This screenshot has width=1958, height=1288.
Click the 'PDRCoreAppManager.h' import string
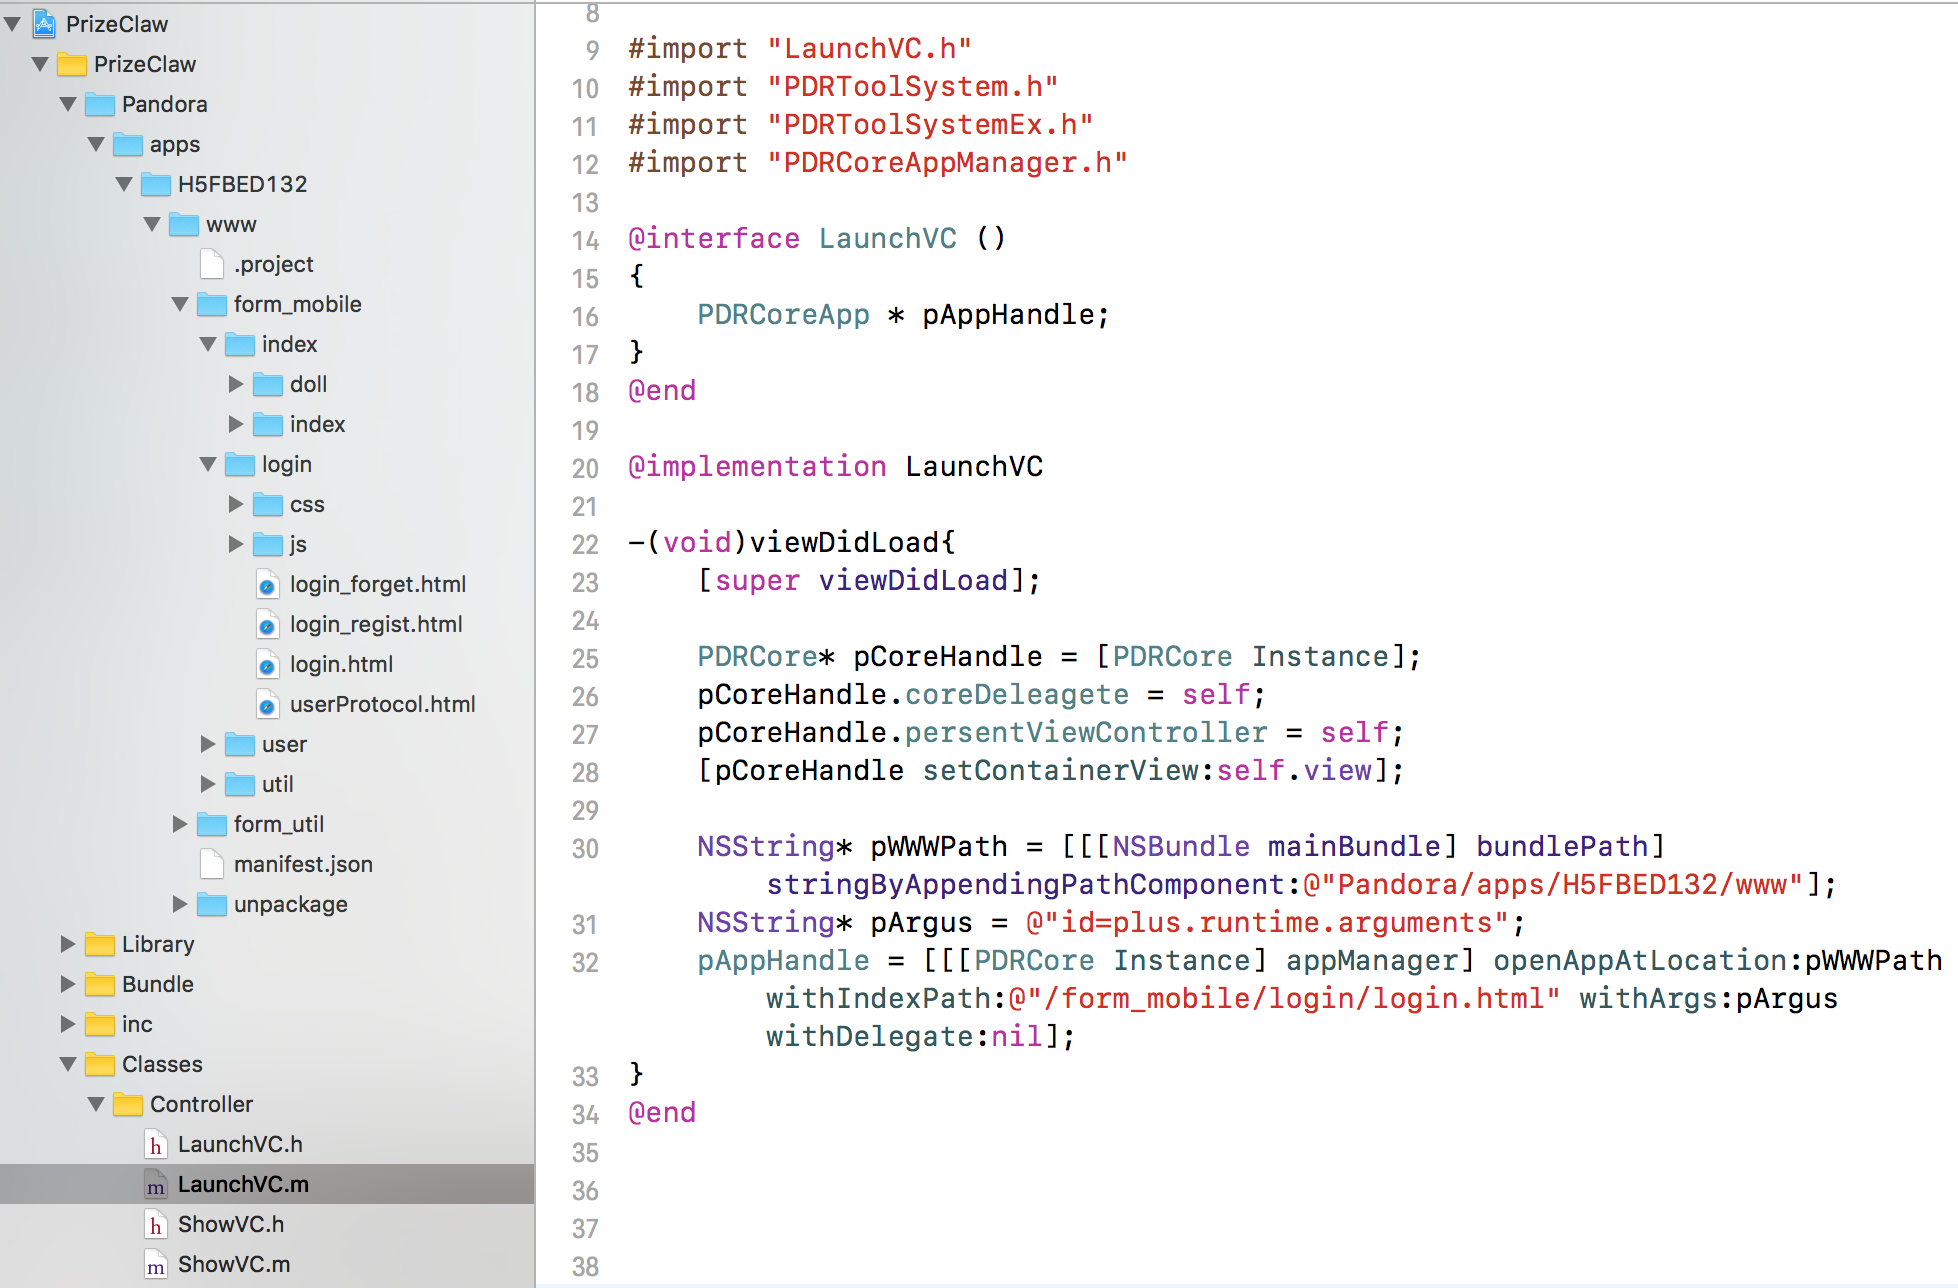tap(947, 162)
